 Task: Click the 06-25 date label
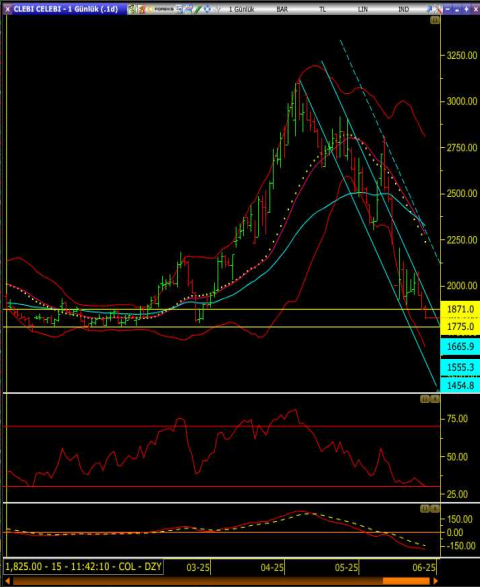coord(424,568)
